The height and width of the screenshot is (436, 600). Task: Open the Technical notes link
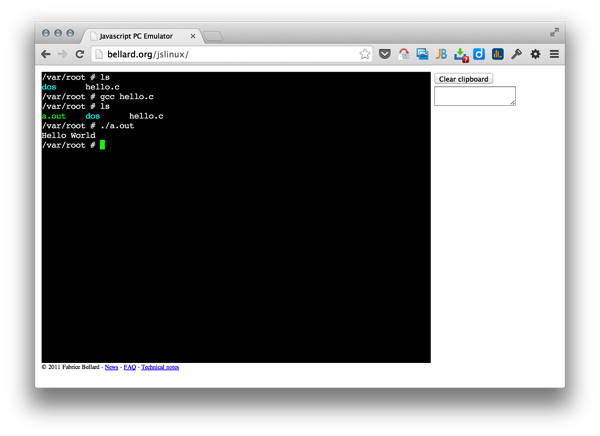[160, 367]
